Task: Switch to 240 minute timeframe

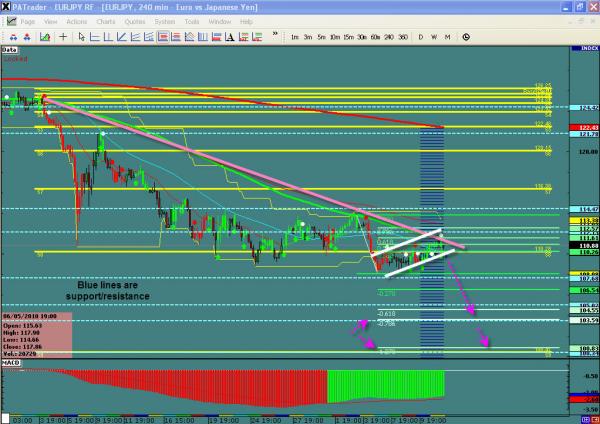Action: [x=389, y=37]
